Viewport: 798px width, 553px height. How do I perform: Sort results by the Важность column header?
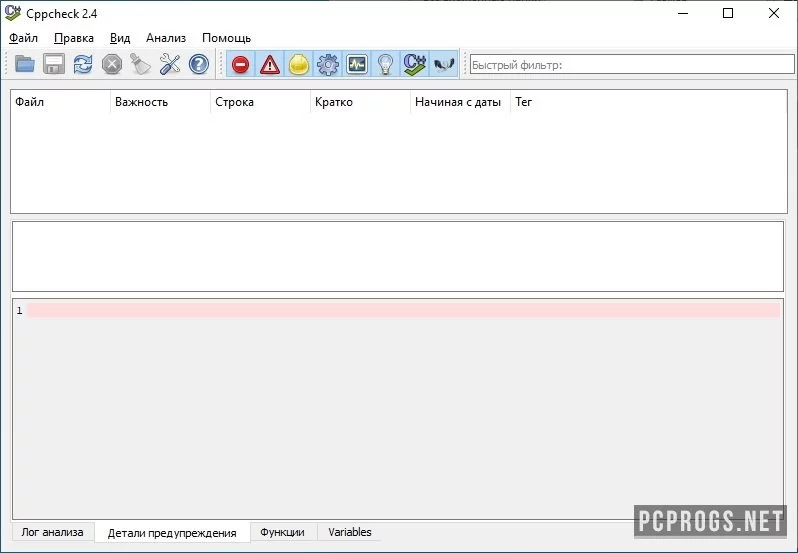(160, 102)
